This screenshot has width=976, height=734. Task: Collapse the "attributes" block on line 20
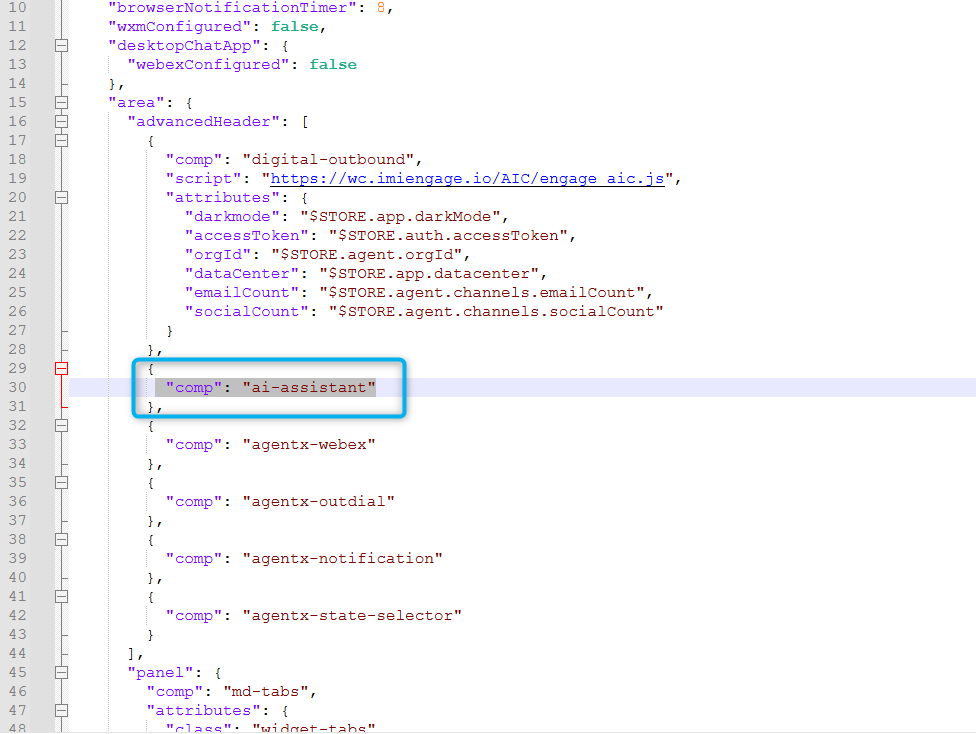pyautogui.click(x=62, y=197)
